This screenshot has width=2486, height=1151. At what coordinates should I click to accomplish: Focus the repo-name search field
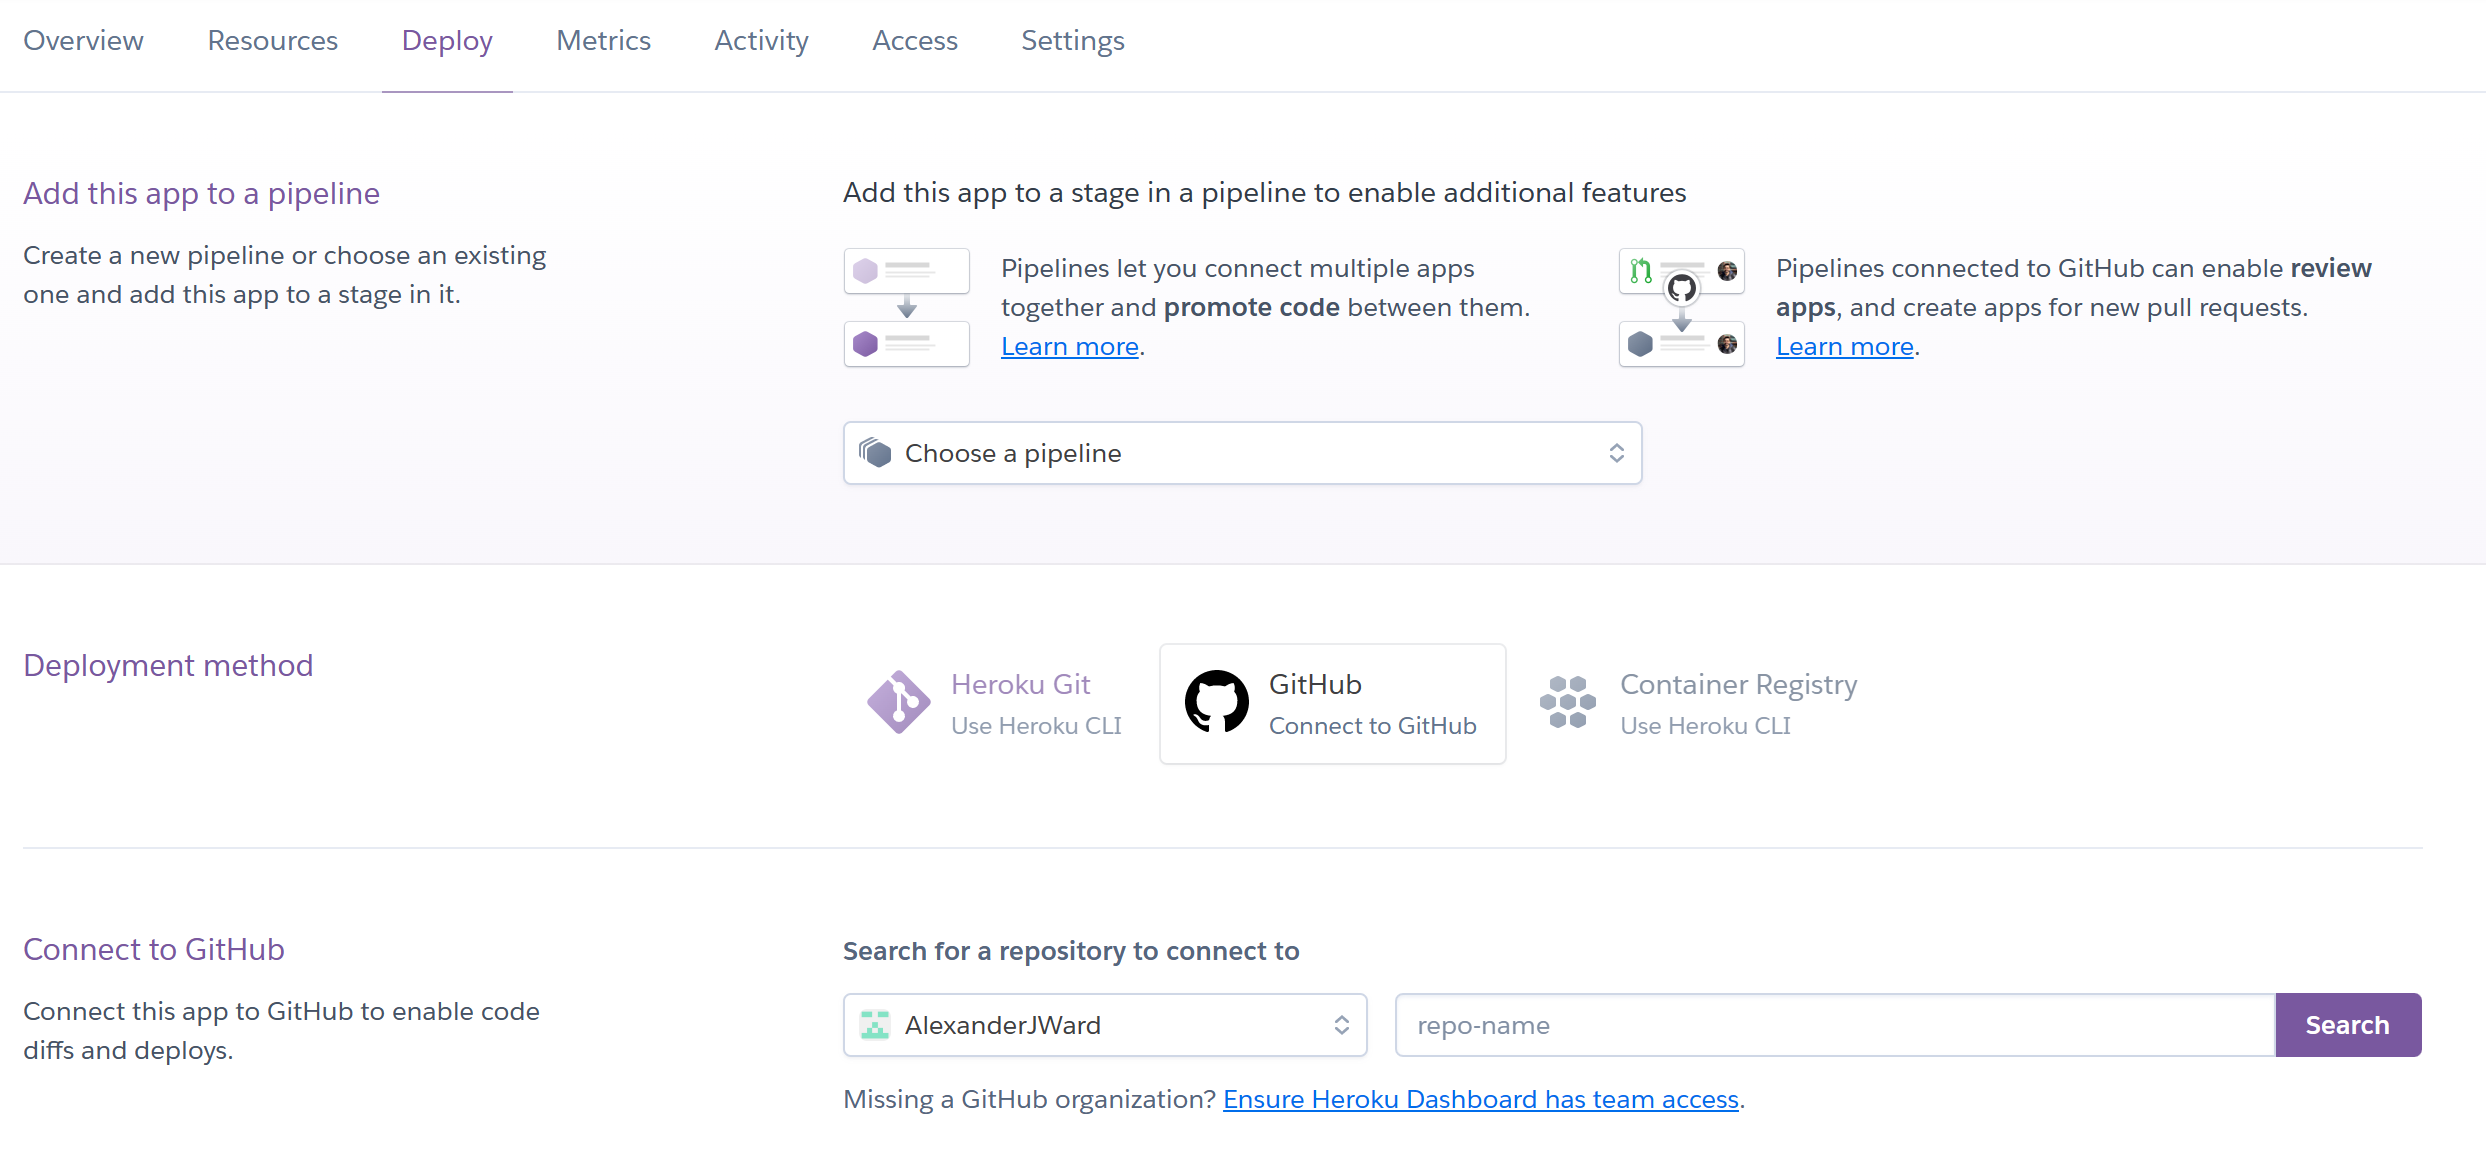click(x=1834, y=1025)
